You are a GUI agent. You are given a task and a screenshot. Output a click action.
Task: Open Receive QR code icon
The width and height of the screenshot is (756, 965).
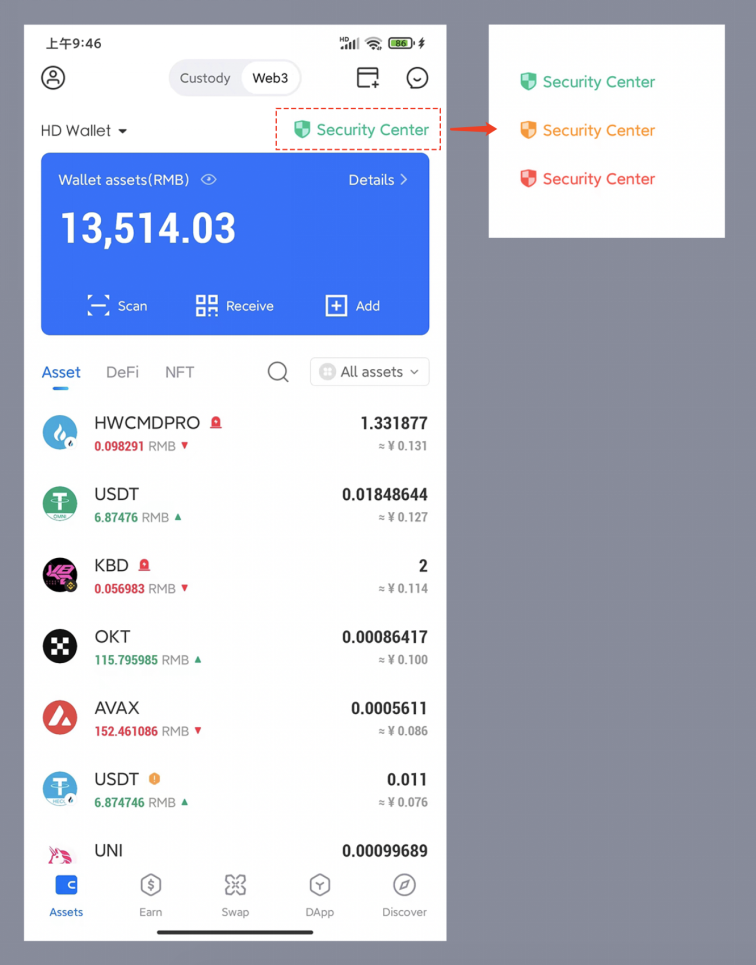tap(207, 305)
